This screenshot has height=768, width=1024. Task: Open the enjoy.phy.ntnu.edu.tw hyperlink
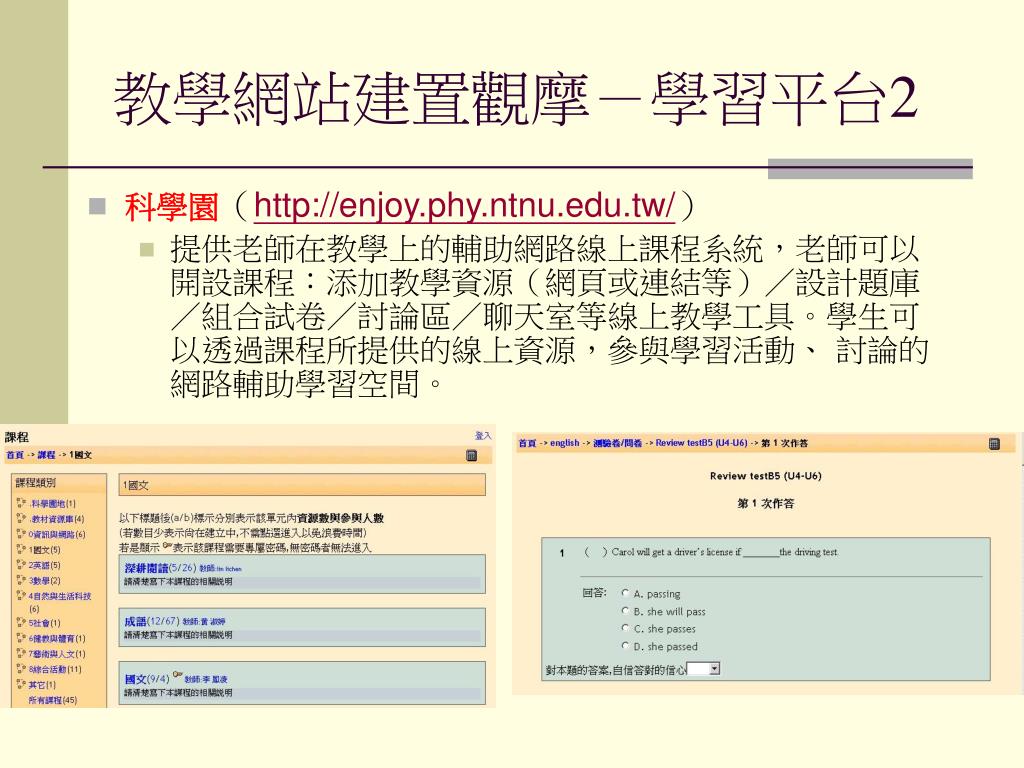pyautogui.click(x=464, y=205)
